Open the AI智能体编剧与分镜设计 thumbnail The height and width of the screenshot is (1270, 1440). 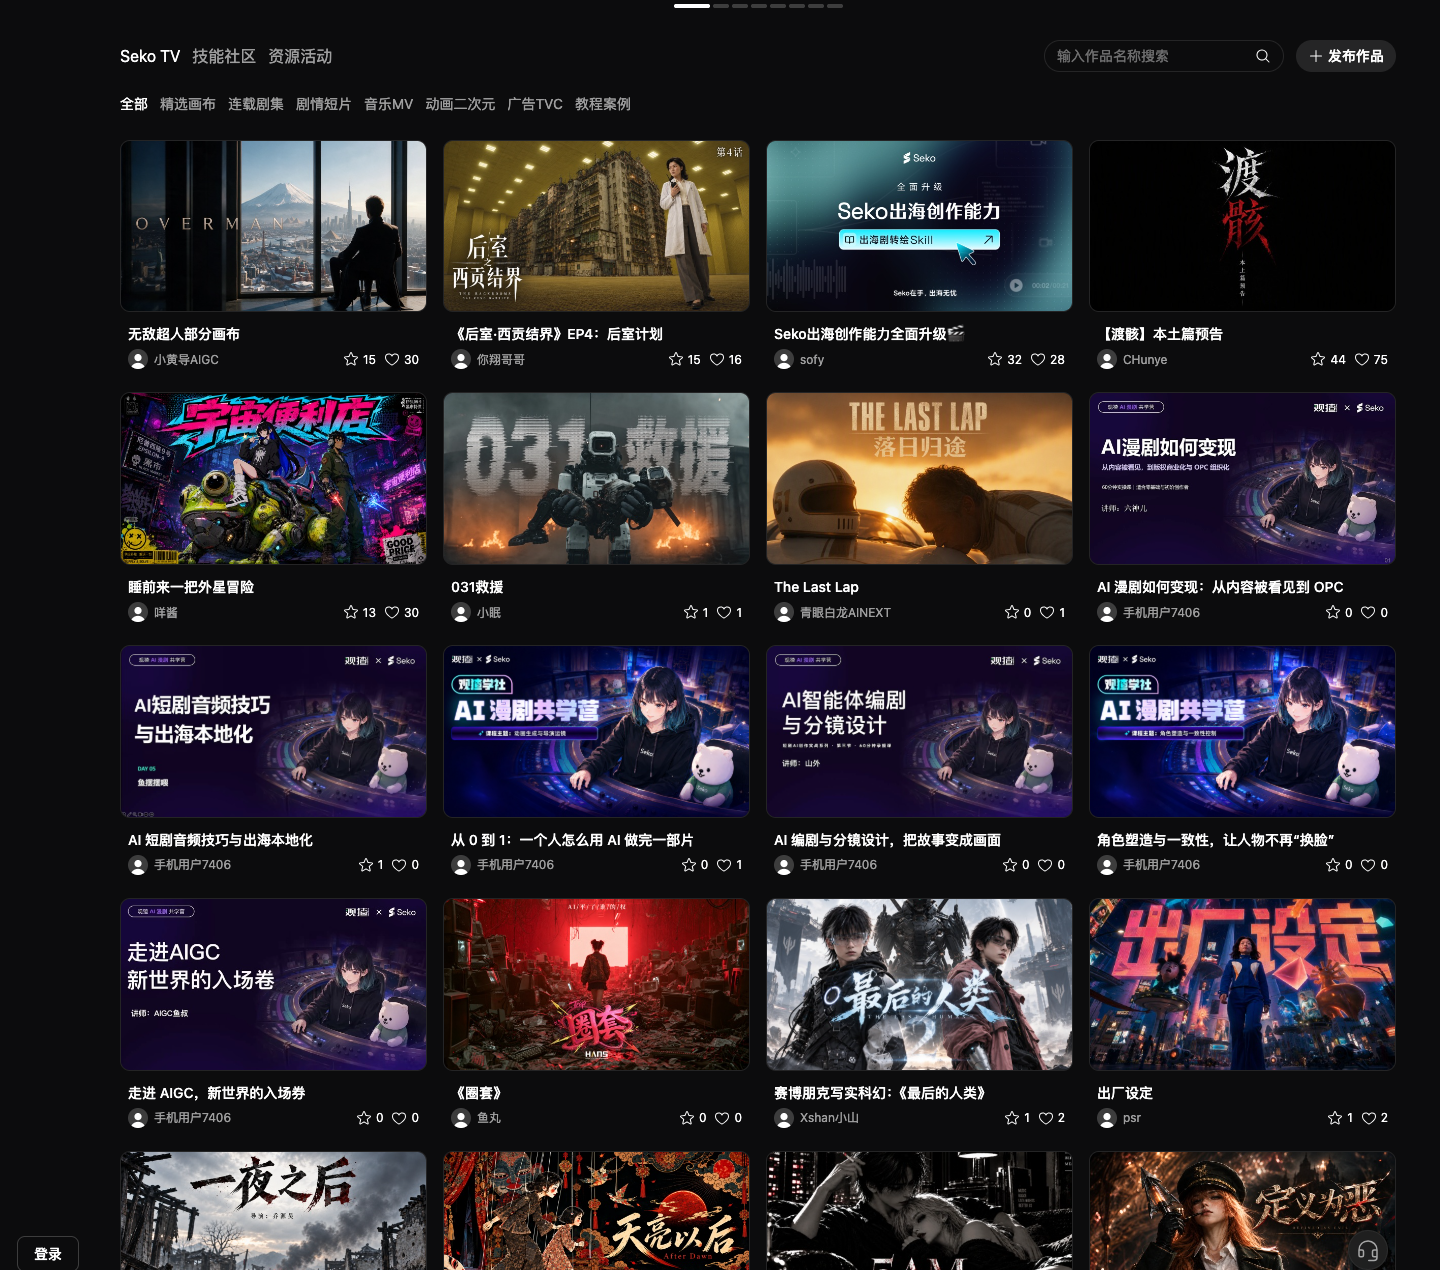tap(919, 732)
